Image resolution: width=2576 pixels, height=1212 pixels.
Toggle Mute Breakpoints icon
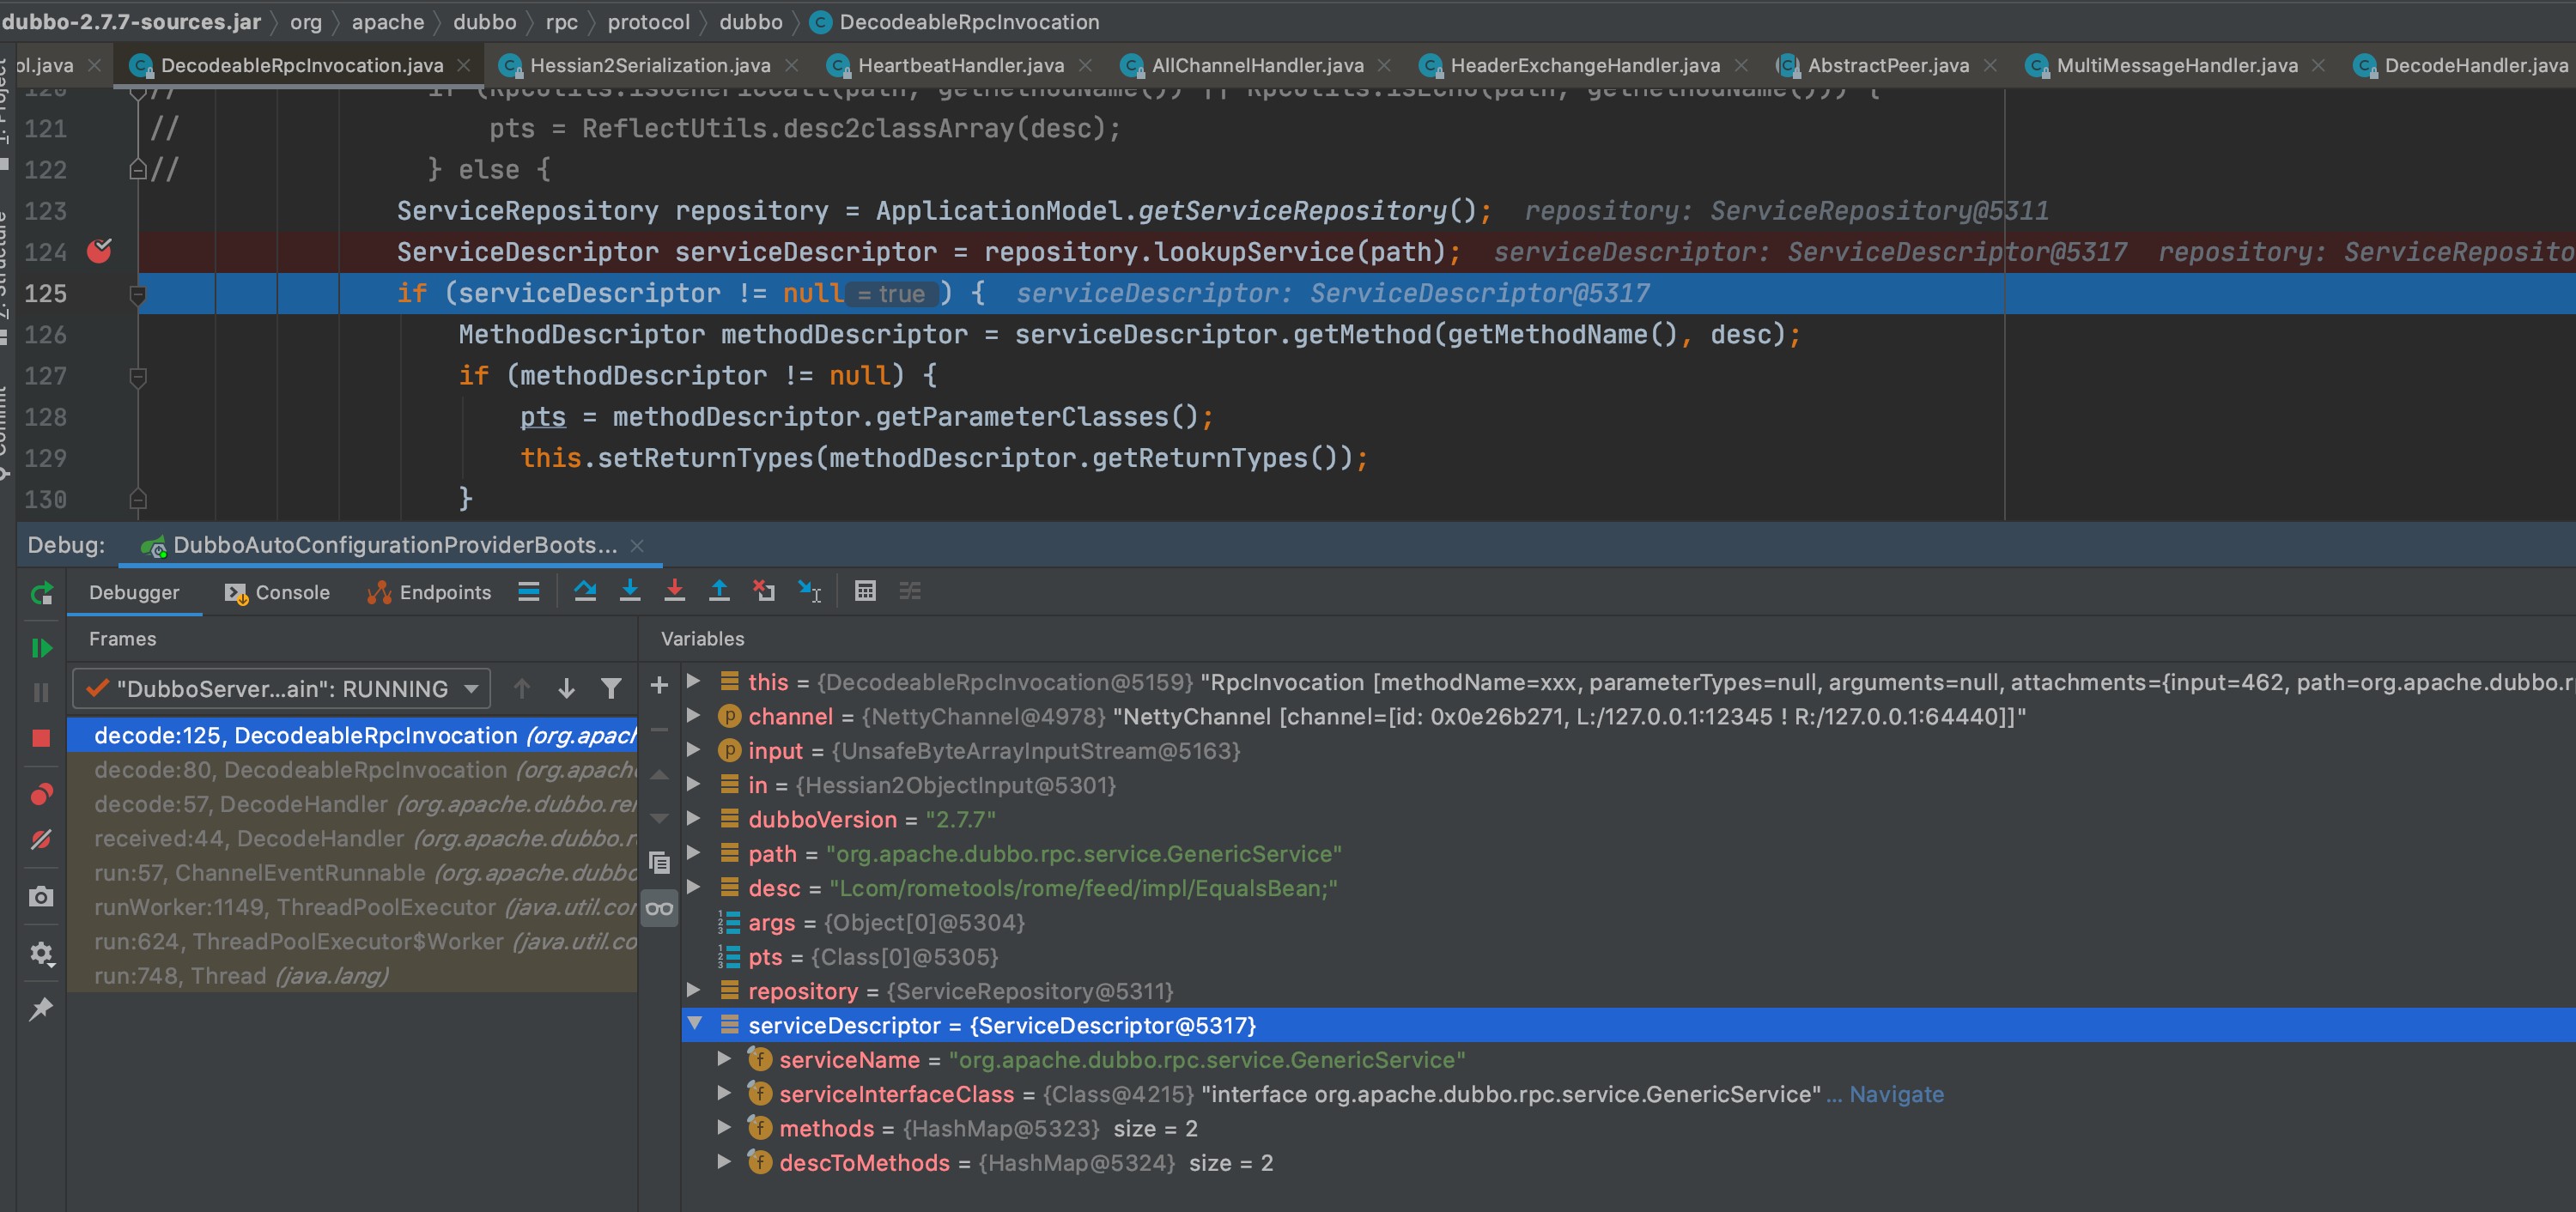pyautogui.click(x=41, y=839)
